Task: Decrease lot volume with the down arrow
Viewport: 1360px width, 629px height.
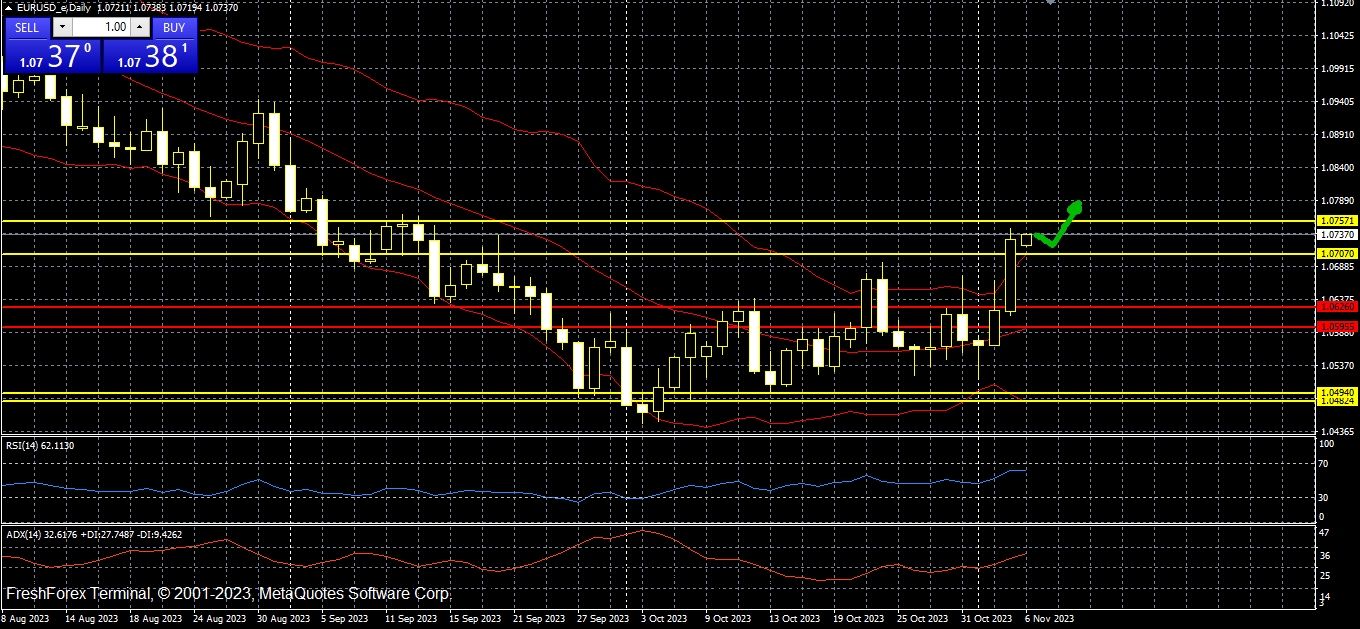Action: tap(63, 28)
